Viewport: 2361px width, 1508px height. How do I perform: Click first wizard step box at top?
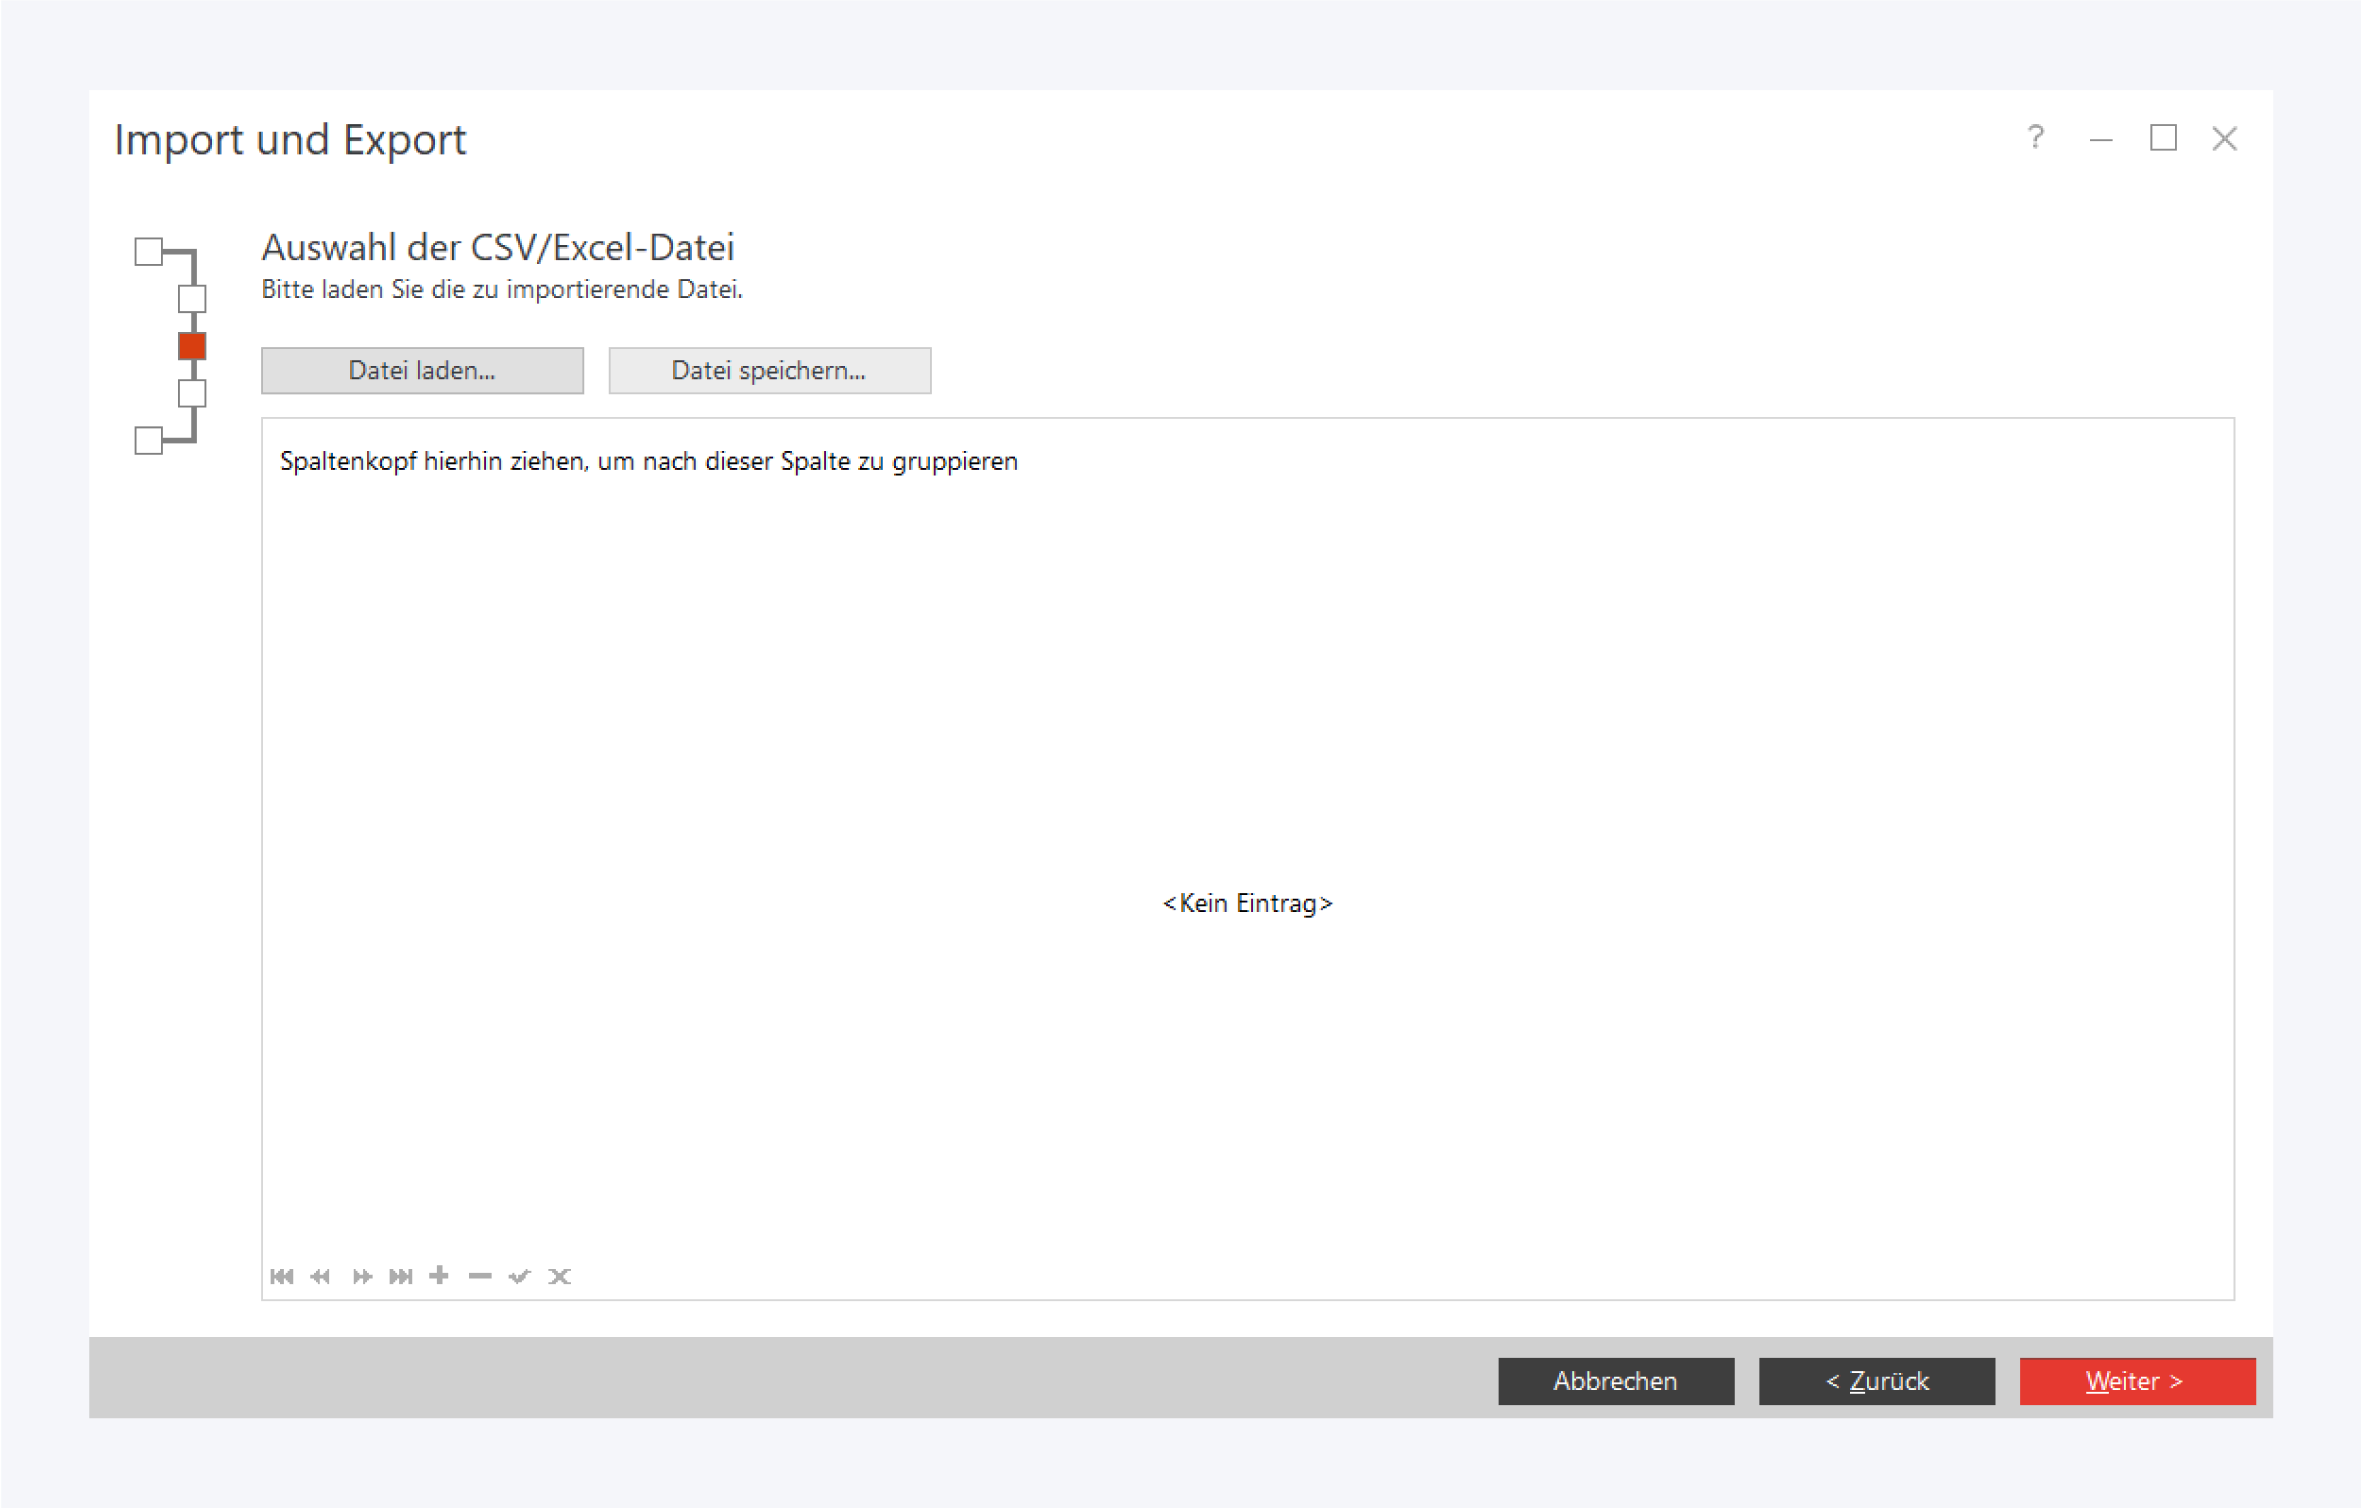[149, 251]
